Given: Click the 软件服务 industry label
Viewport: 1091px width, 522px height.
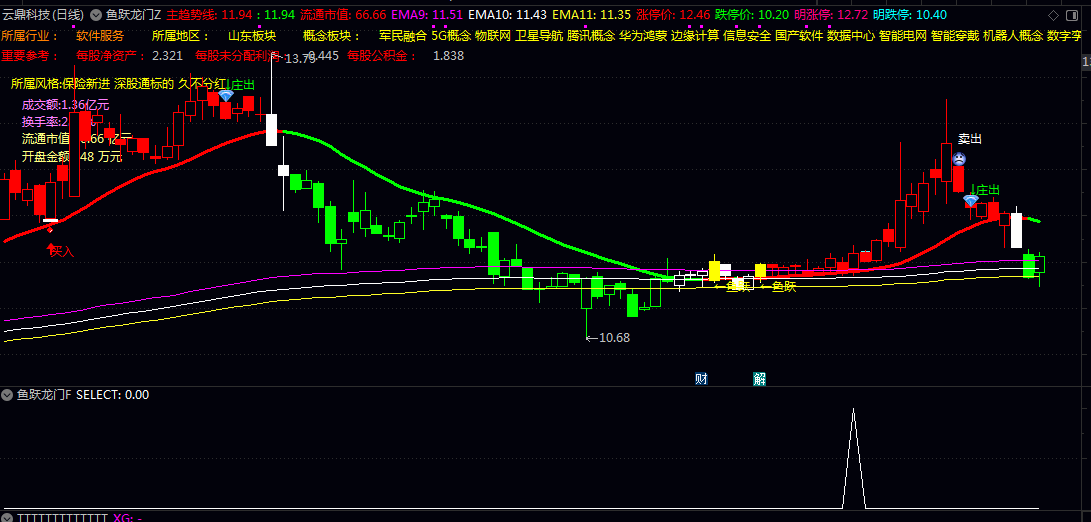Looking at the screenshot, I should [x=100, y=36].
